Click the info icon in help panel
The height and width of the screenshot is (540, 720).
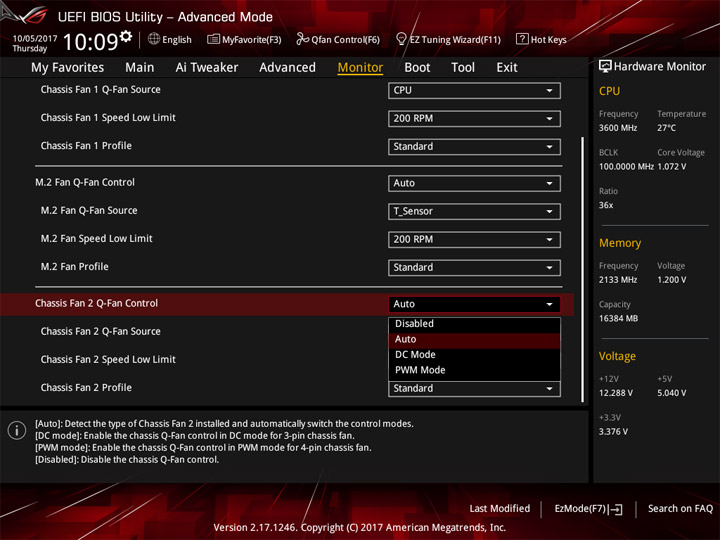click(17, 431)
